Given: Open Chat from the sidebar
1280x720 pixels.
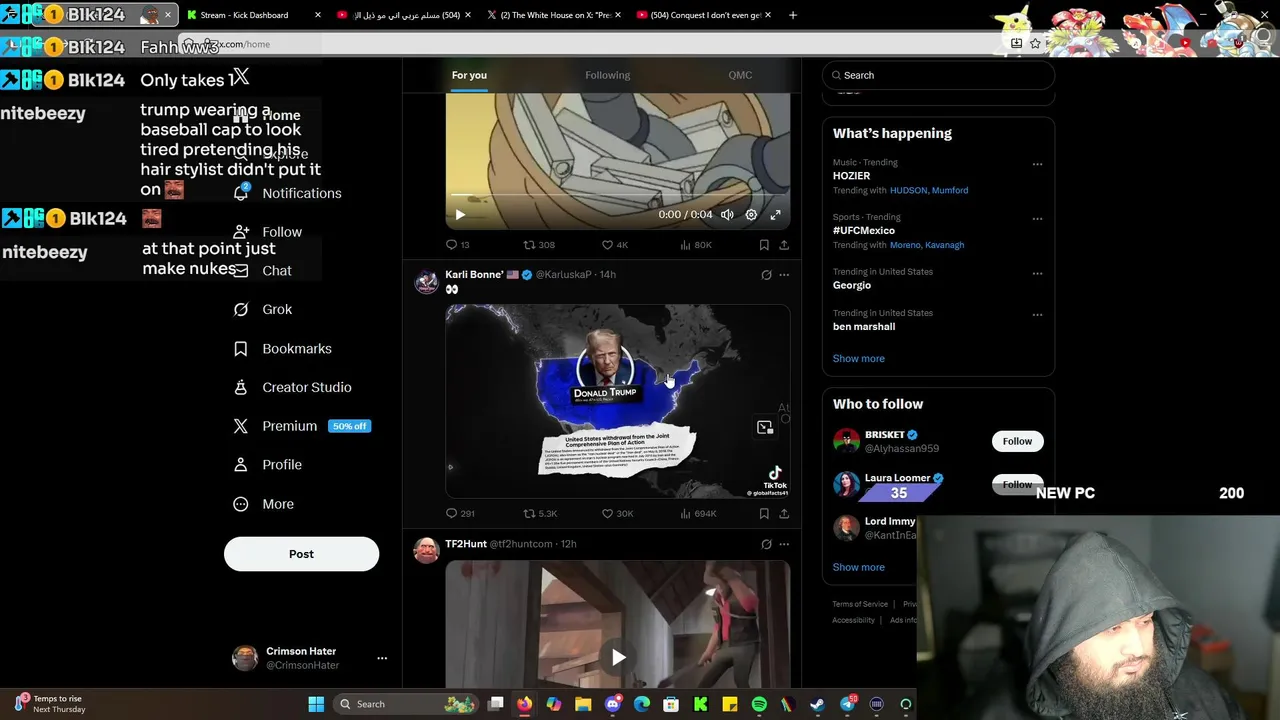Looking at the screenshot, I should point(262,271).
